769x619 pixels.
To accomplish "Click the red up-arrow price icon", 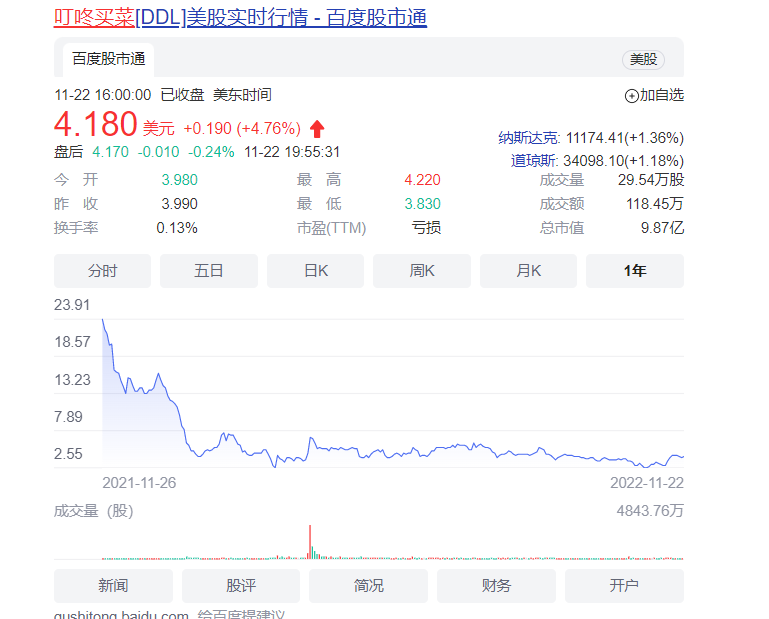I will (317, 129).
